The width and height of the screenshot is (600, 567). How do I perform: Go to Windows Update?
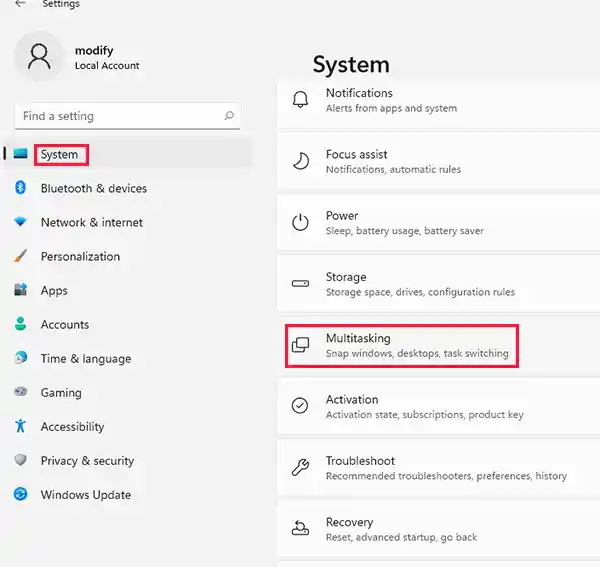coord(128,494)
